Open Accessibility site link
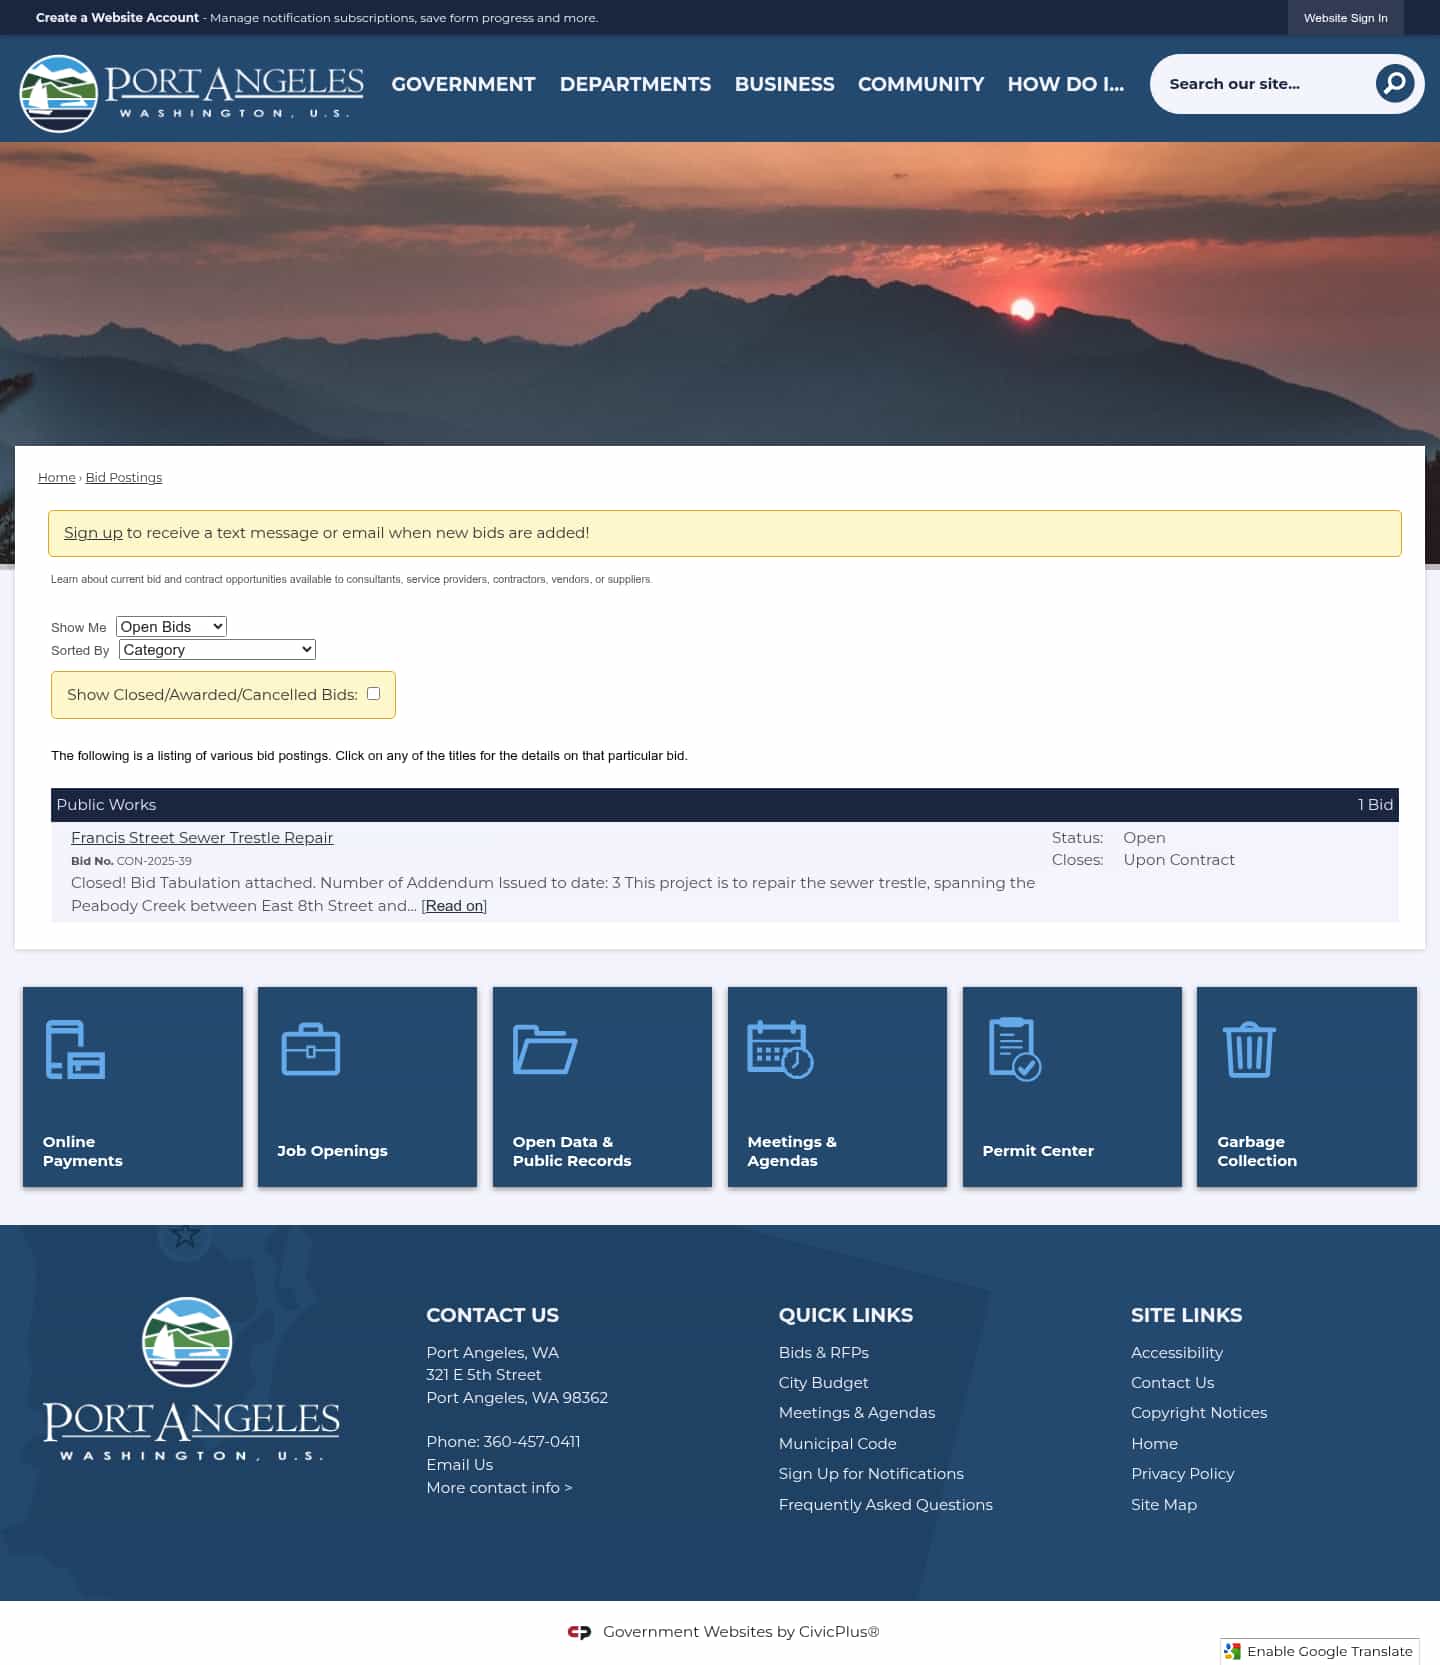Image resolution: width=1440 pixels, height=1665 pixels. pyautogui.click(x=1177, y=1353)
